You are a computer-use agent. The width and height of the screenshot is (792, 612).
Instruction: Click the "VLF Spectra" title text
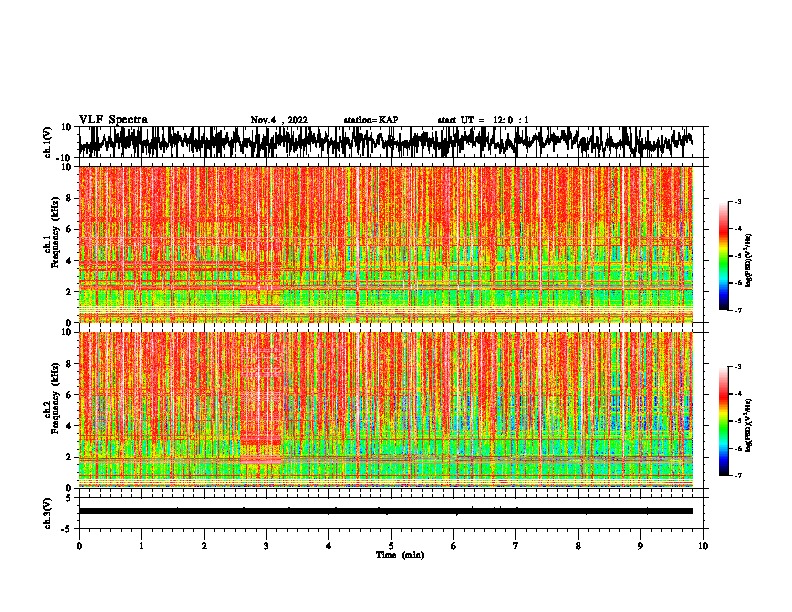click(x=113, y=119)
